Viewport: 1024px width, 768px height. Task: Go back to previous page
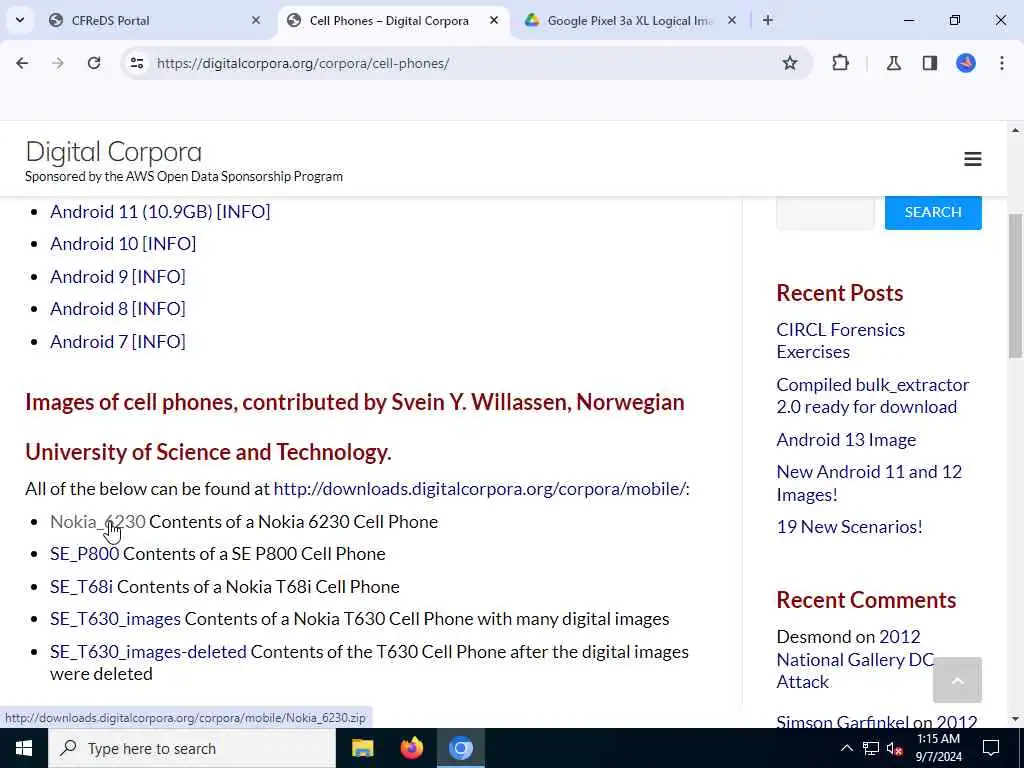coord(22,63)
